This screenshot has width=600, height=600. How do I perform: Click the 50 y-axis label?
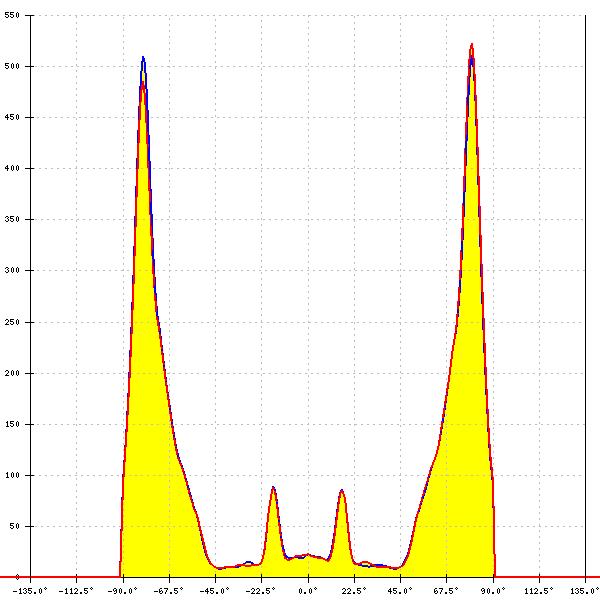click(x=14, y=527)
